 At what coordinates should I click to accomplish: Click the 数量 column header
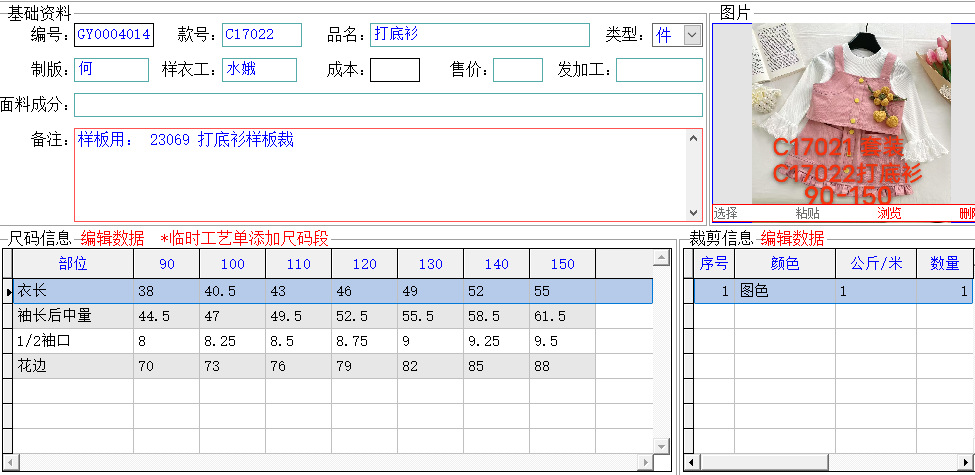tap(945, 264)
